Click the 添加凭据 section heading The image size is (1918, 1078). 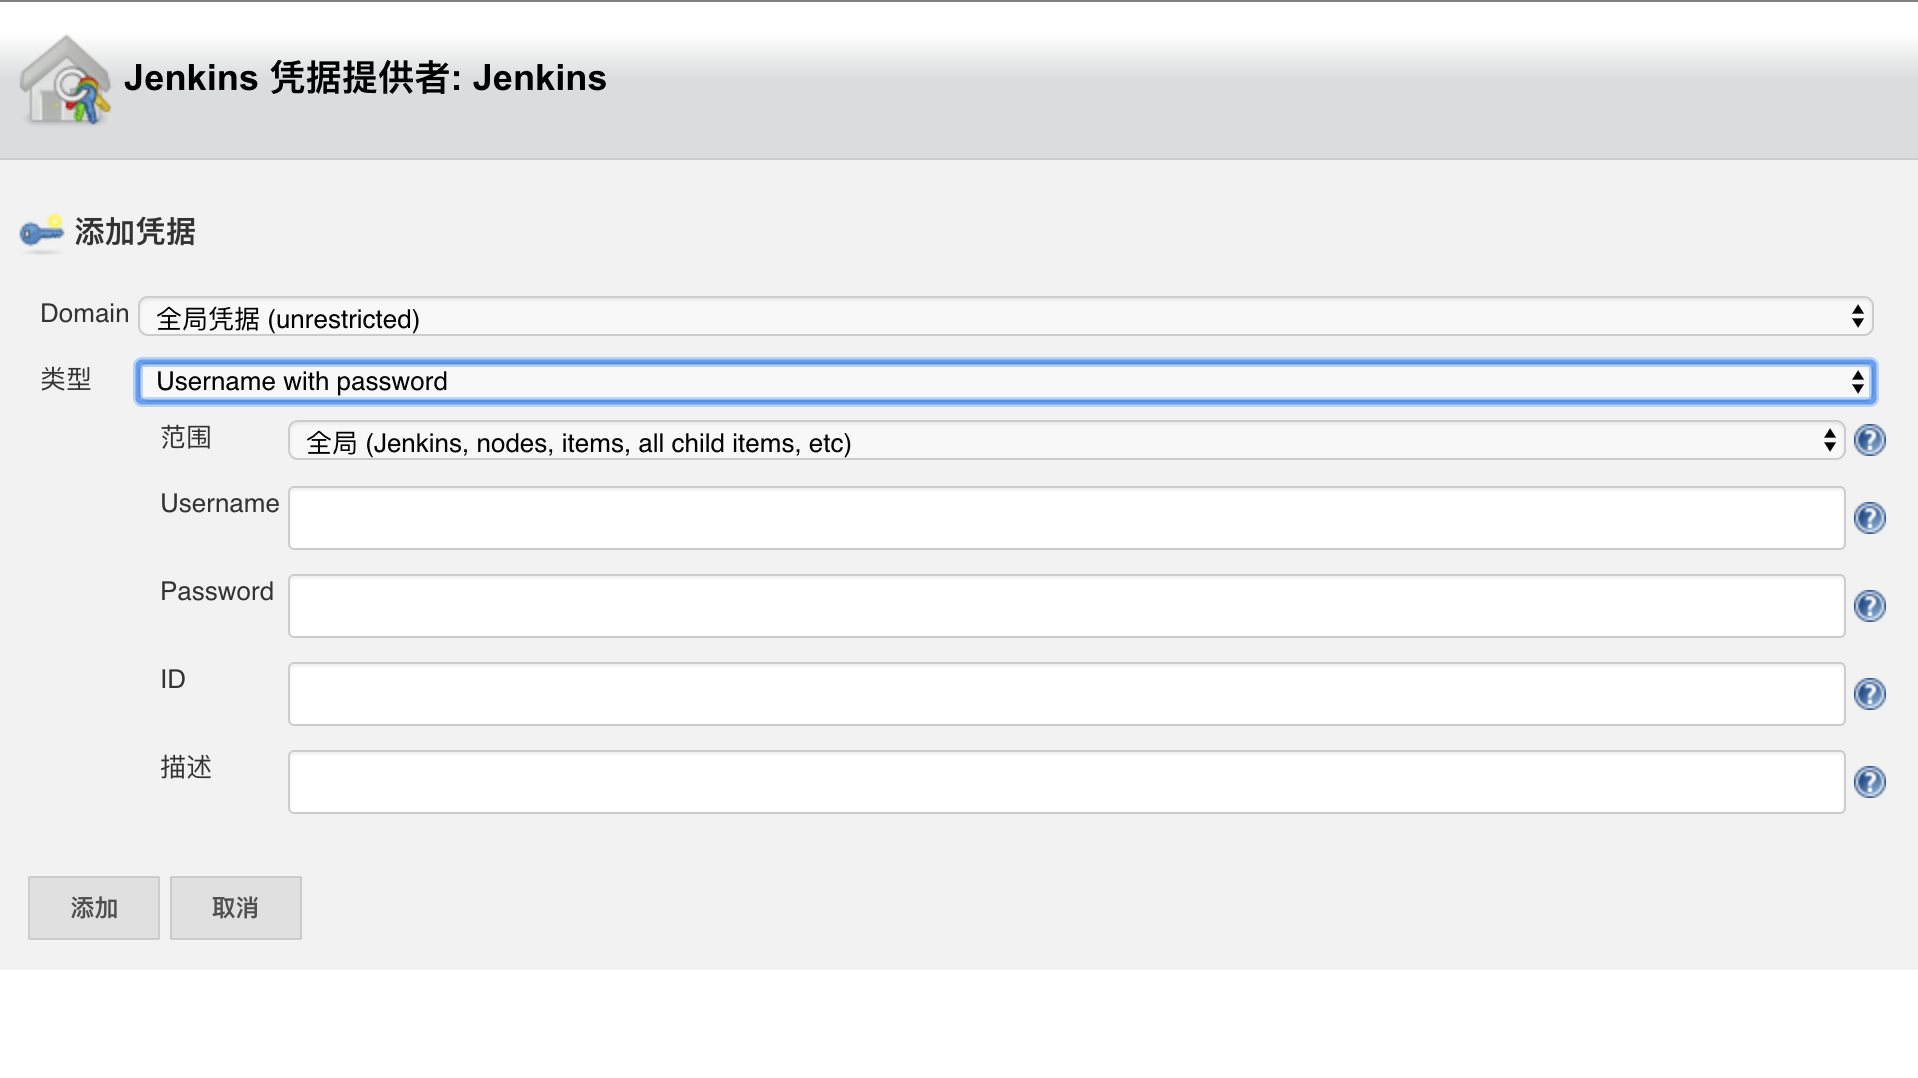tap(135, 232)
